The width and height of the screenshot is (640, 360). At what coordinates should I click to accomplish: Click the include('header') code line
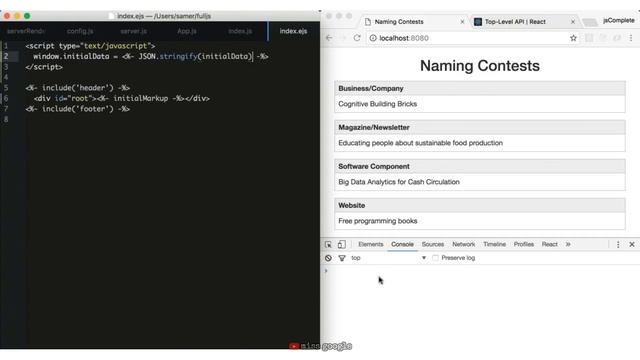click(x=78, y=88)
